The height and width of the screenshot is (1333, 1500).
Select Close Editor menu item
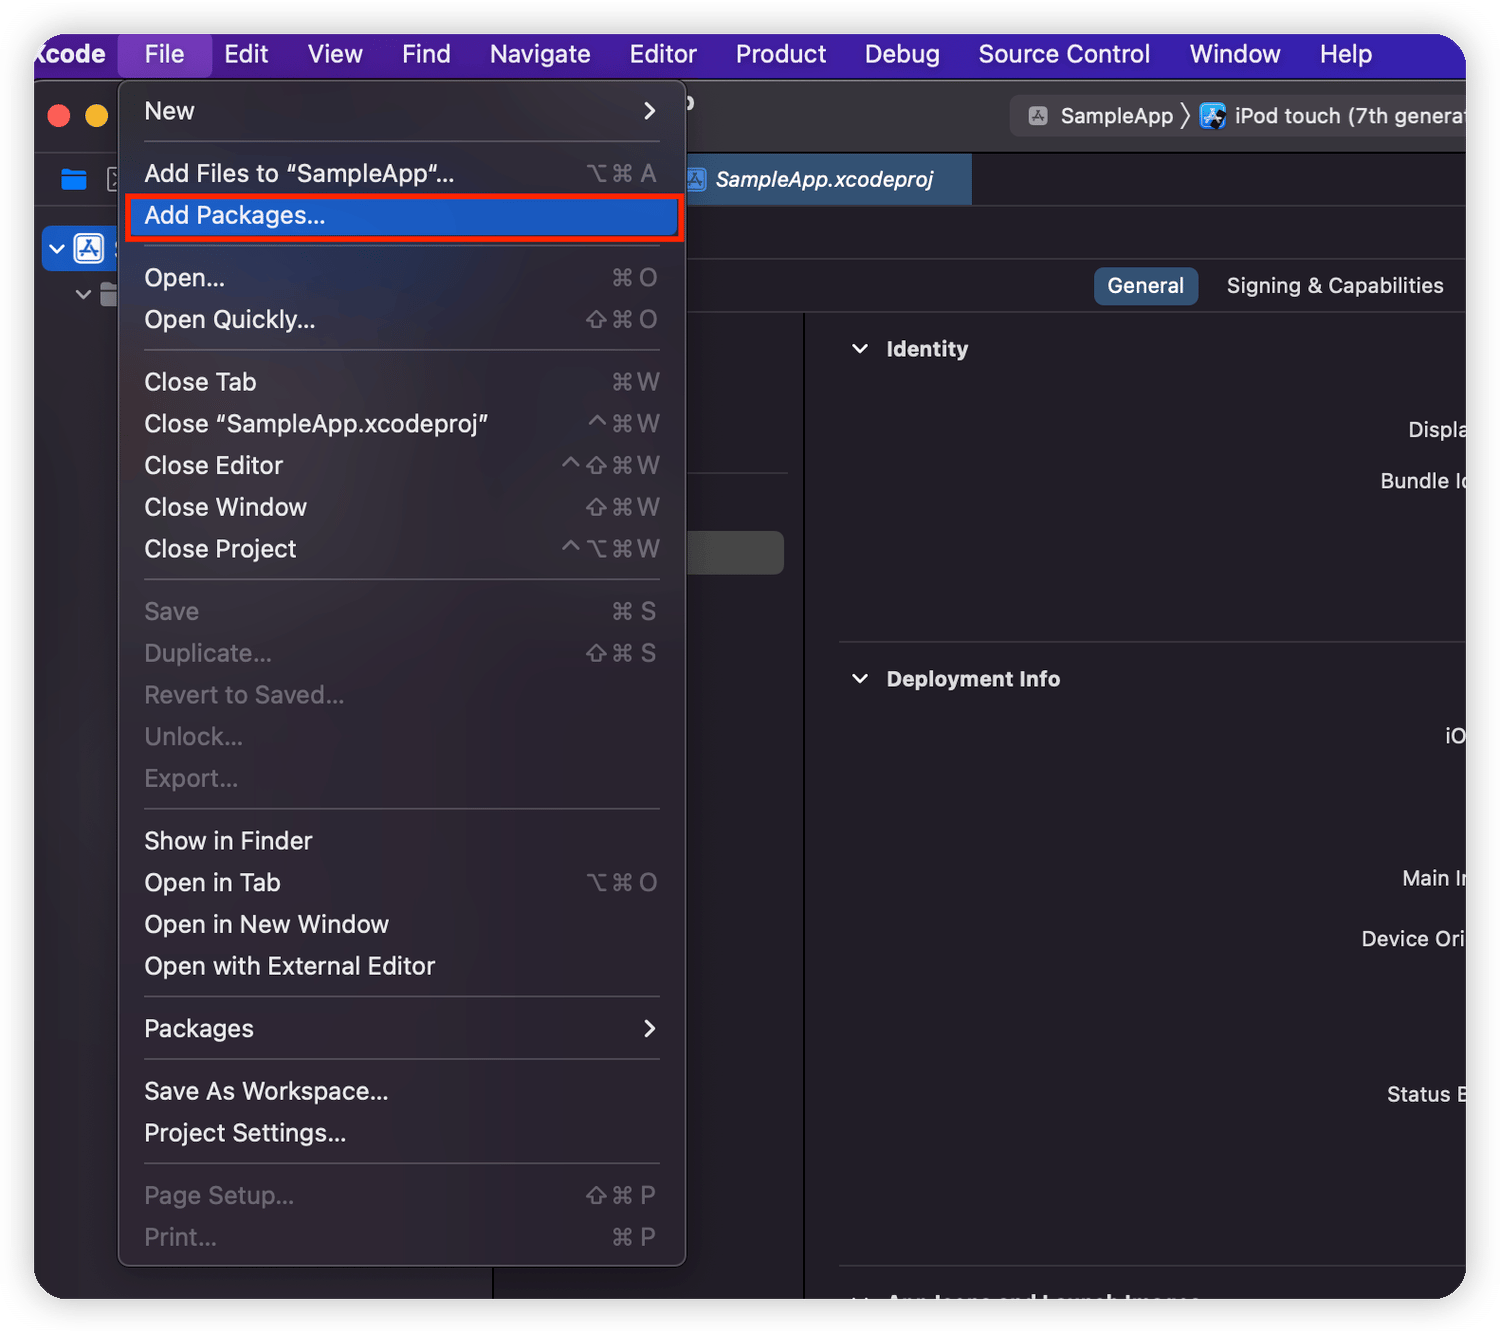402,466
